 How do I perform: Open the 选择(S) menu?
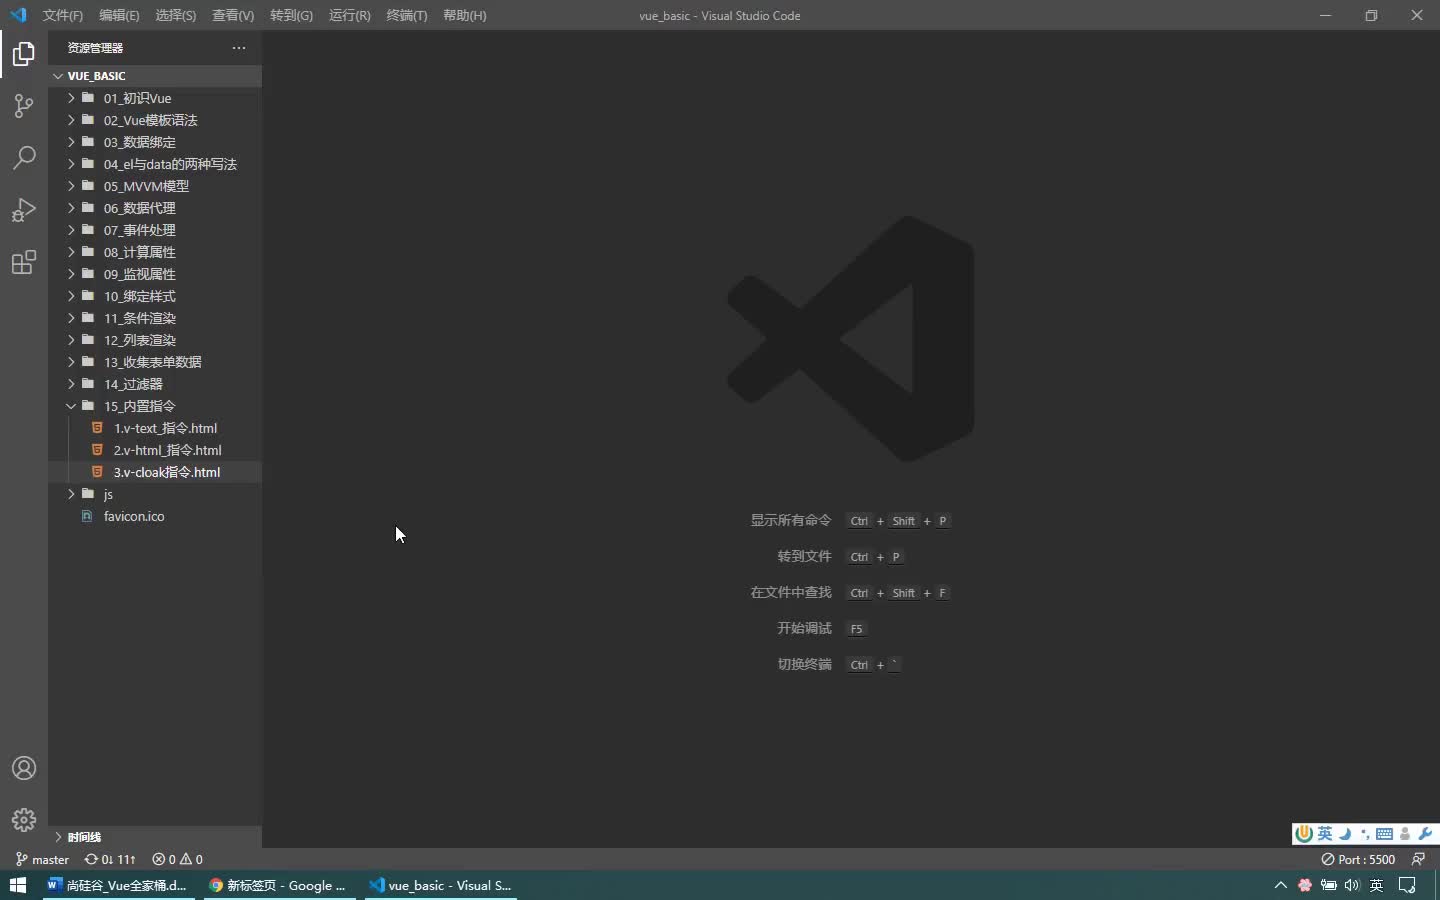[176, 15]
